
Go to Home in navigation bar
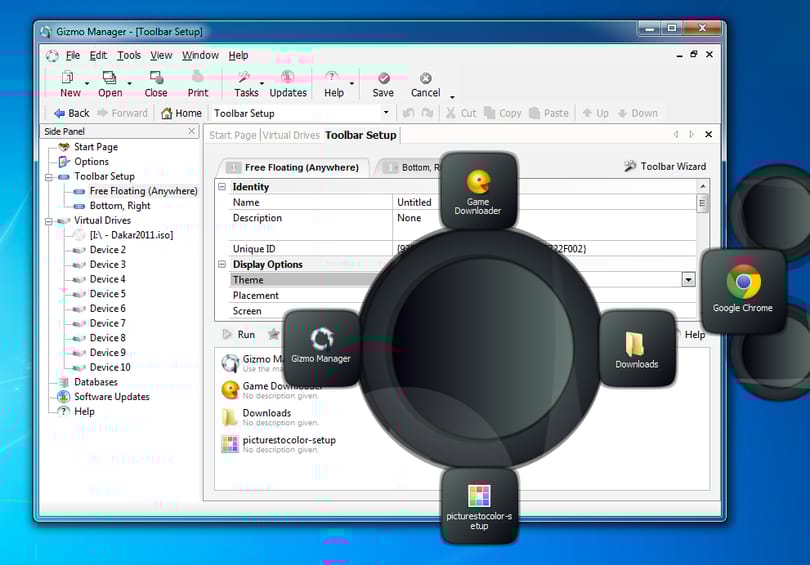click(x=181, y=113)
